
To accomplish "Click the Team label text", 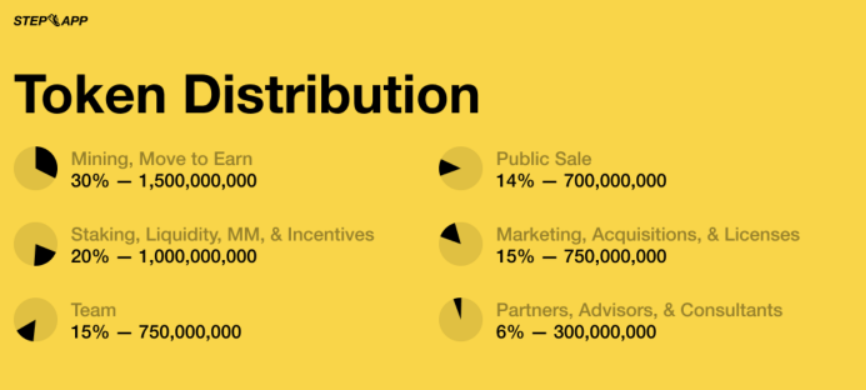I will pos(94,310).
